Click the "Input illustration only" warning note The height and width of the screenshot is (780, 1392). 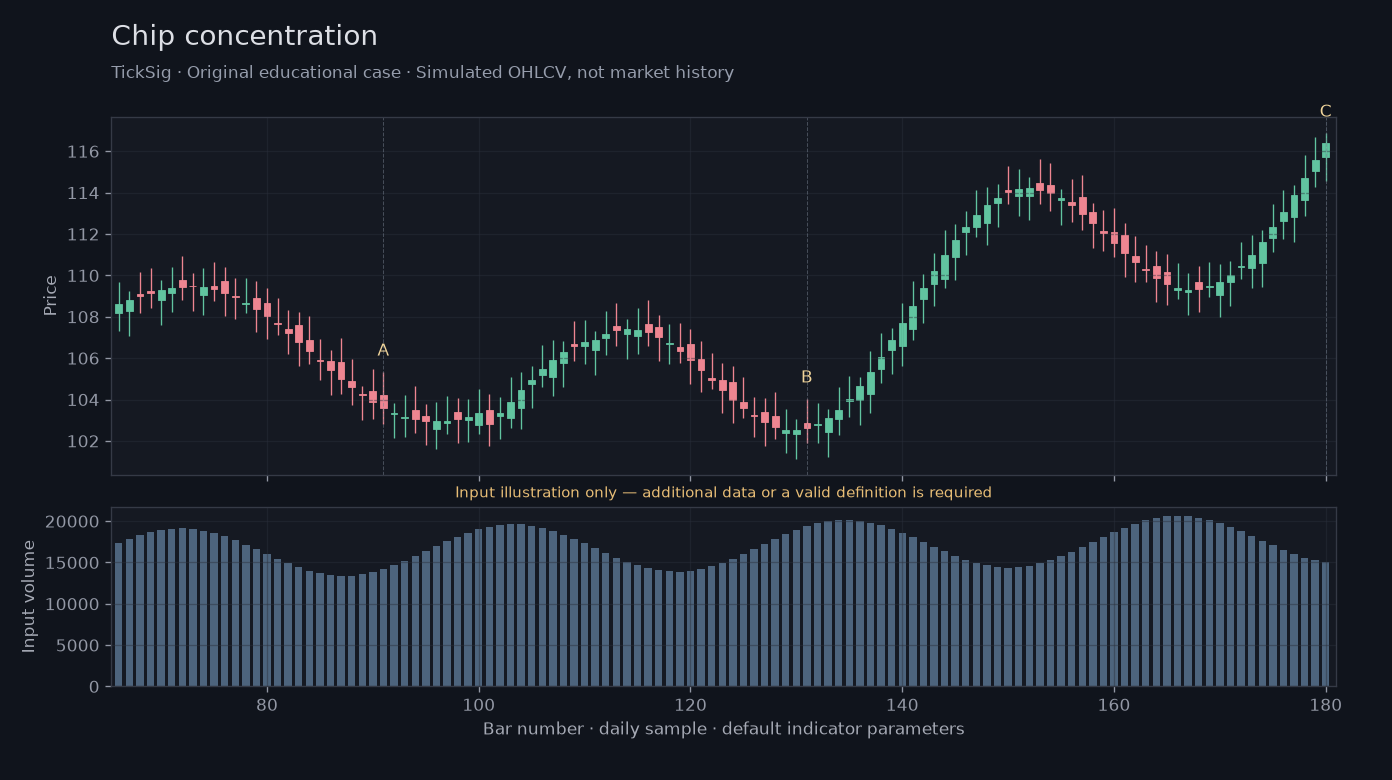click(723, 493)
